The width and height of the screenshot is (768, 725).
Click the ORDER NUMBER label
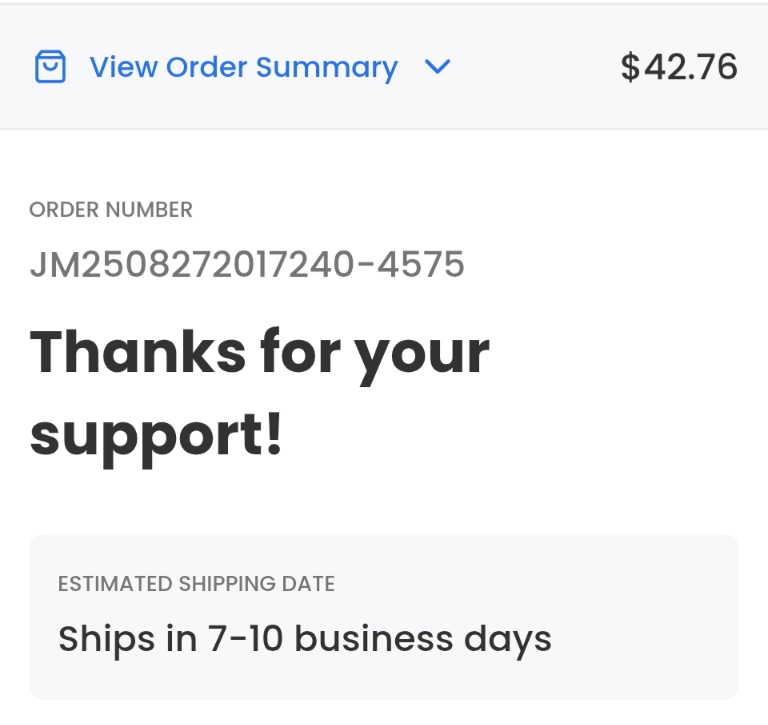111,210
